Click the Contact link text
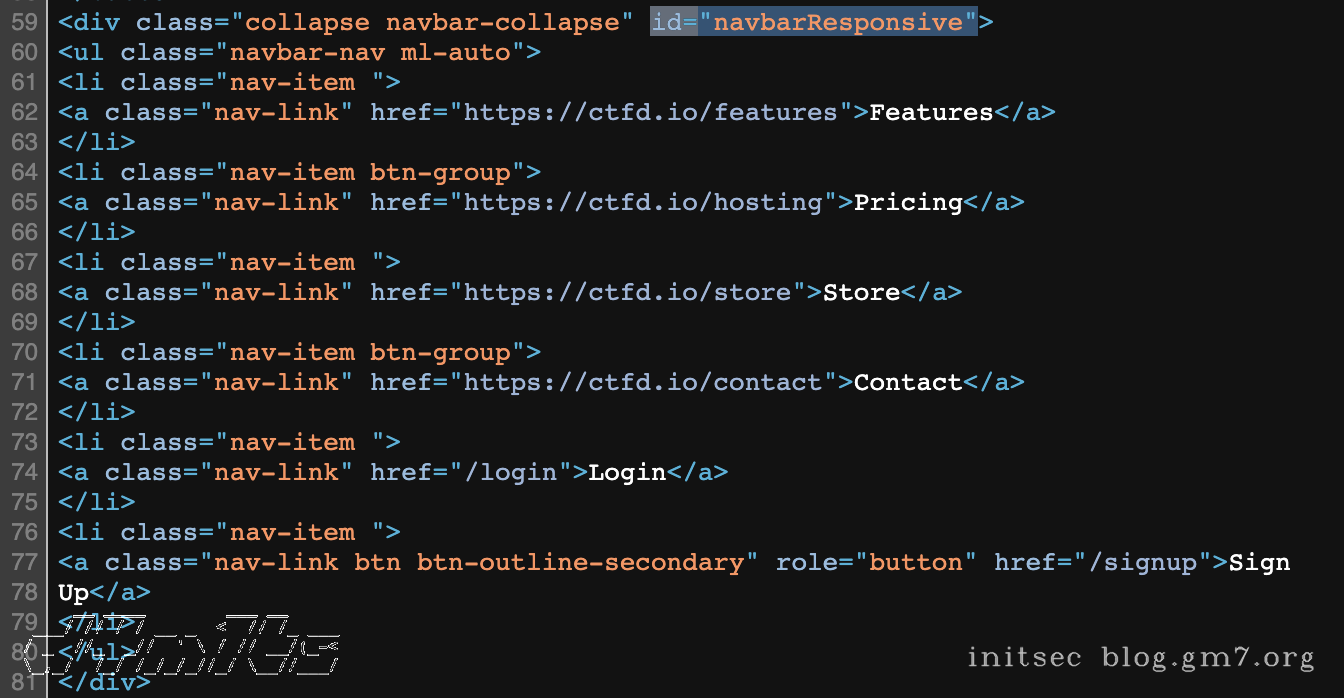 click(x=908, y=382)
